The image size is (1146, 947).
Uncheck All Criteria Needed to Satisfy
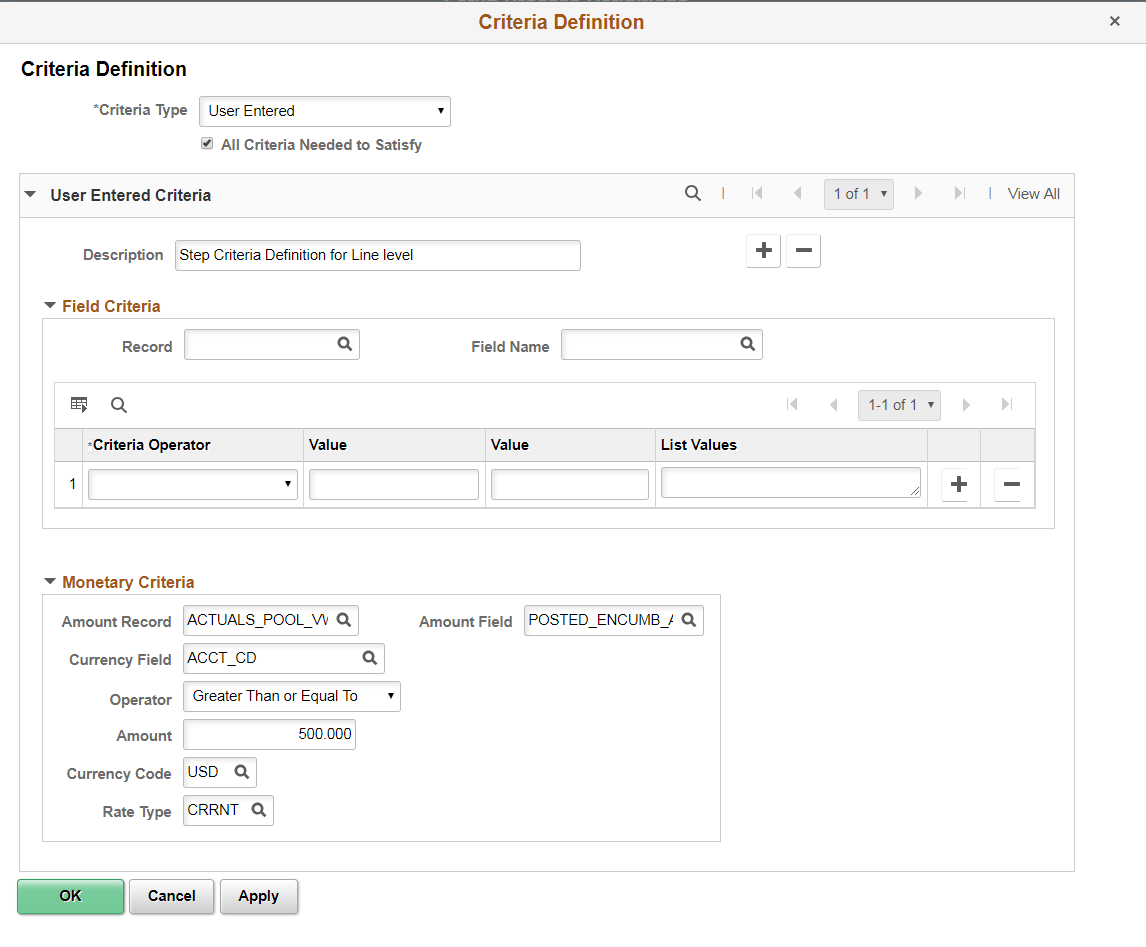coord(206,143)
